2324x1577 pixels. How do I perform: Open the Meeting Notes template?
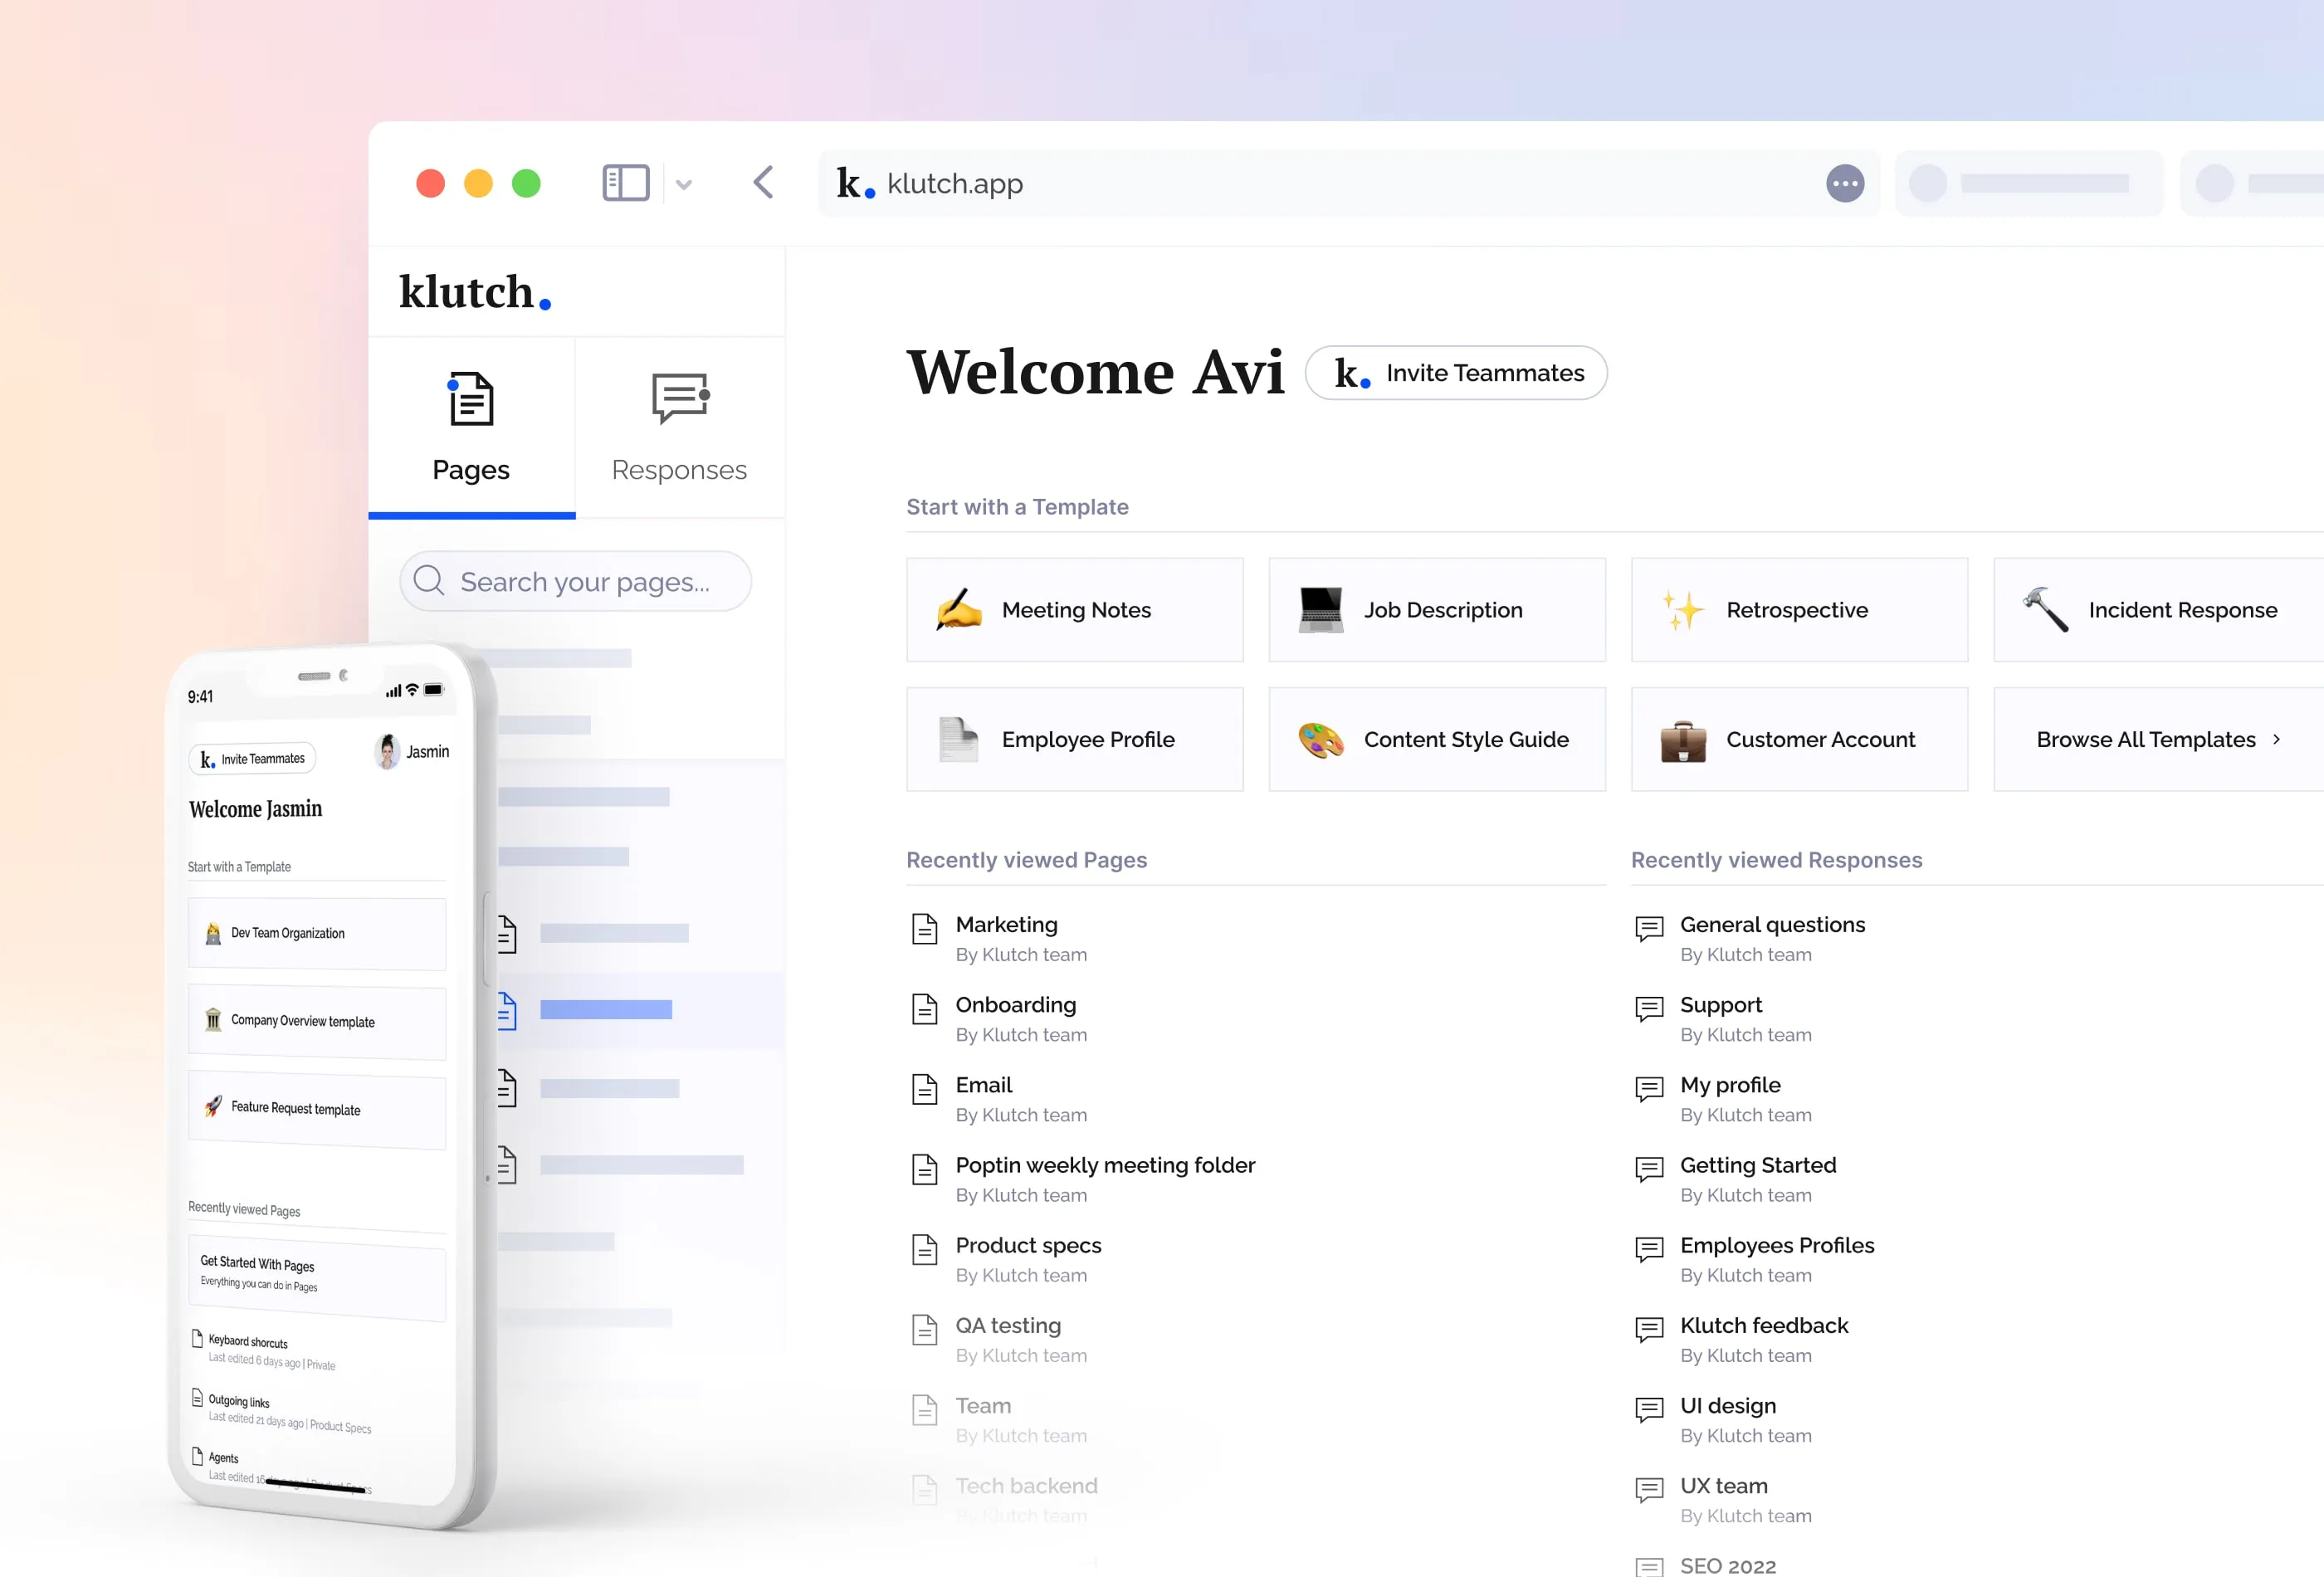pos(1075,610)
